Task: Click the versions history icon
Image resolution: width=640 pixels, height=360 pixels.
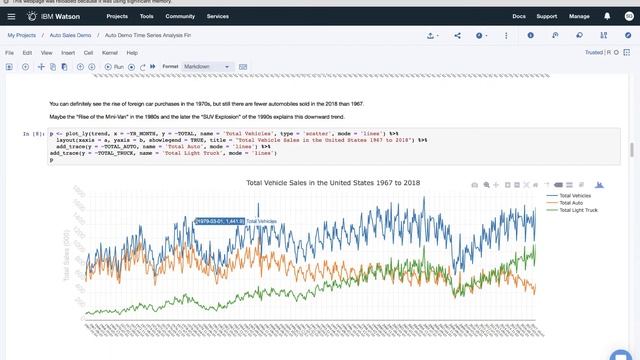Action: point(555,36)
